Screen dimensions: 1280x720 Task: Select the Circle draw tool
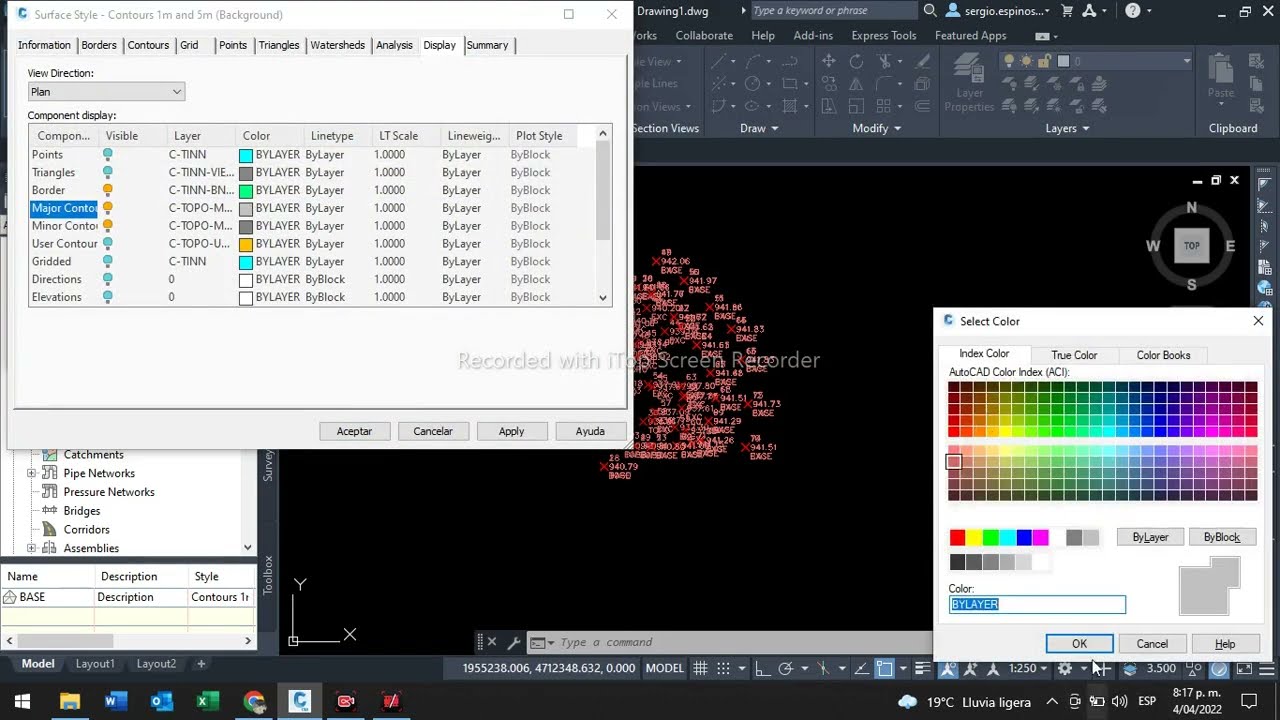tap(753, 84)
